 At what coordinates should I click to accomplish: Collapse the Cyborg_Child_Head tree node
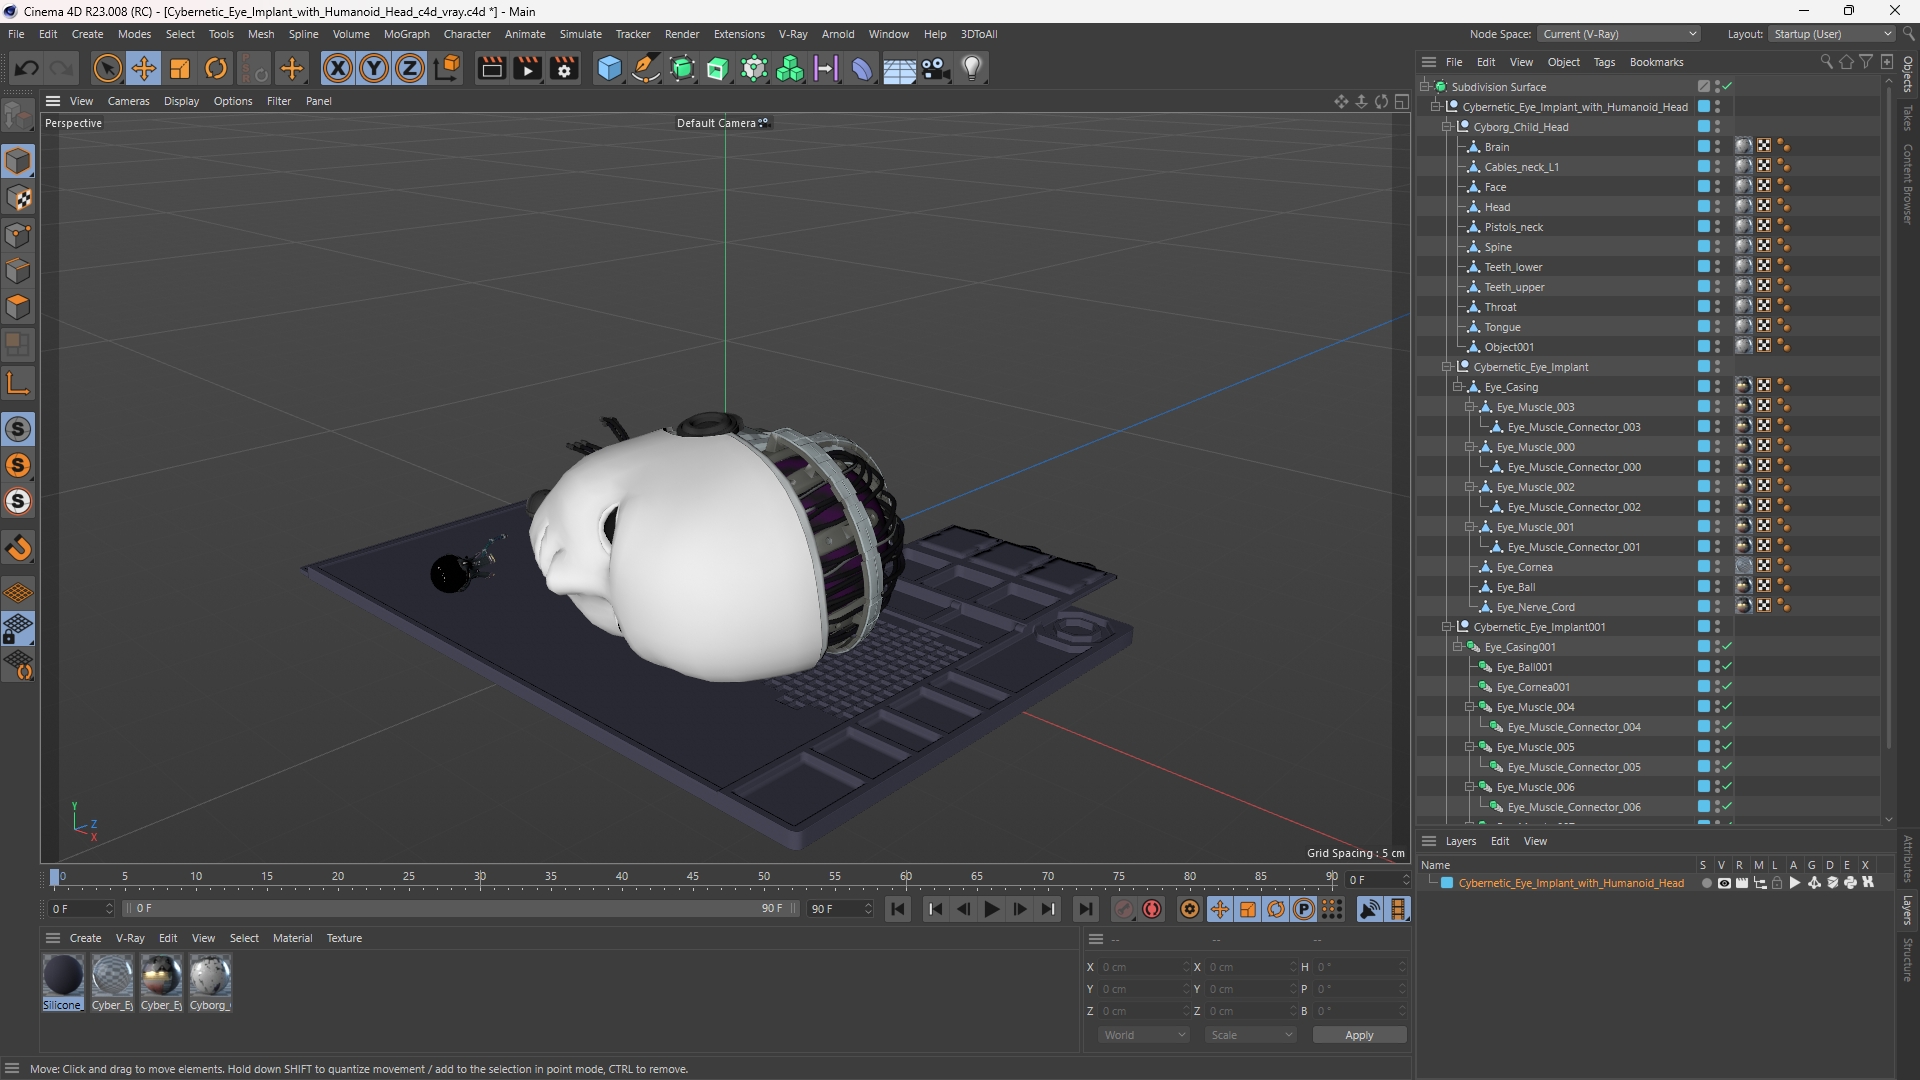(1446, 127)
